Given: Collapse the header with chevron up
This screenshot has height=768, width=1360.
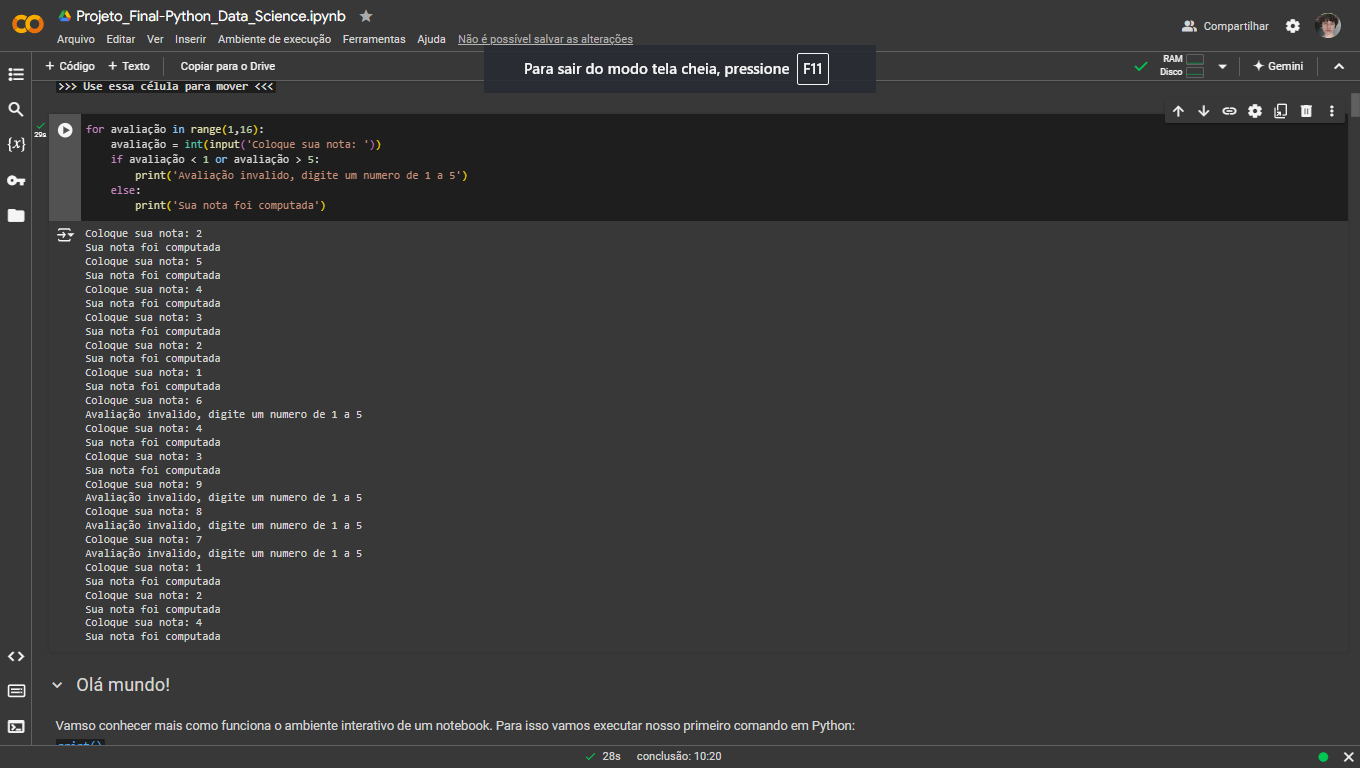Looking at the screenshot, I should coord(1339,66).
